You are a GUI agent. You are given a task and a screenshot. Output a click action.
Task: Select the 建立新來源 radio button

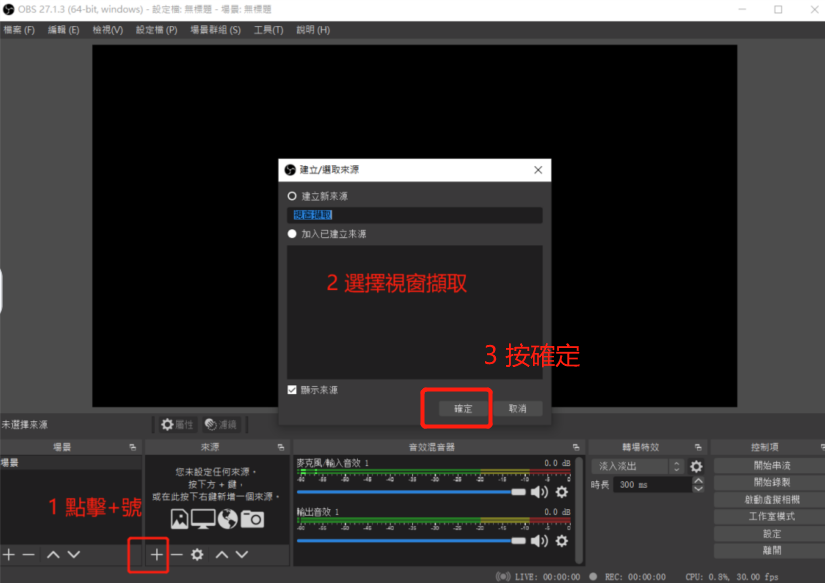(291, 196)
